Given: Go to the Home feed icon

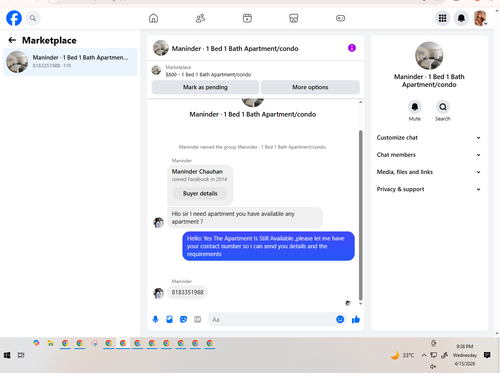Looking at the screenshot, I should click(153, 18).
